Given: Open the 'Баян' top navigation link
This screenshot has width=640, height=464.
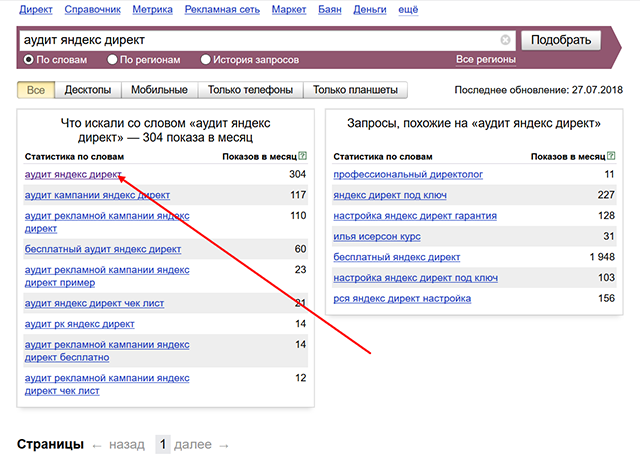Looking at the screenshot, I should [330, 9].
